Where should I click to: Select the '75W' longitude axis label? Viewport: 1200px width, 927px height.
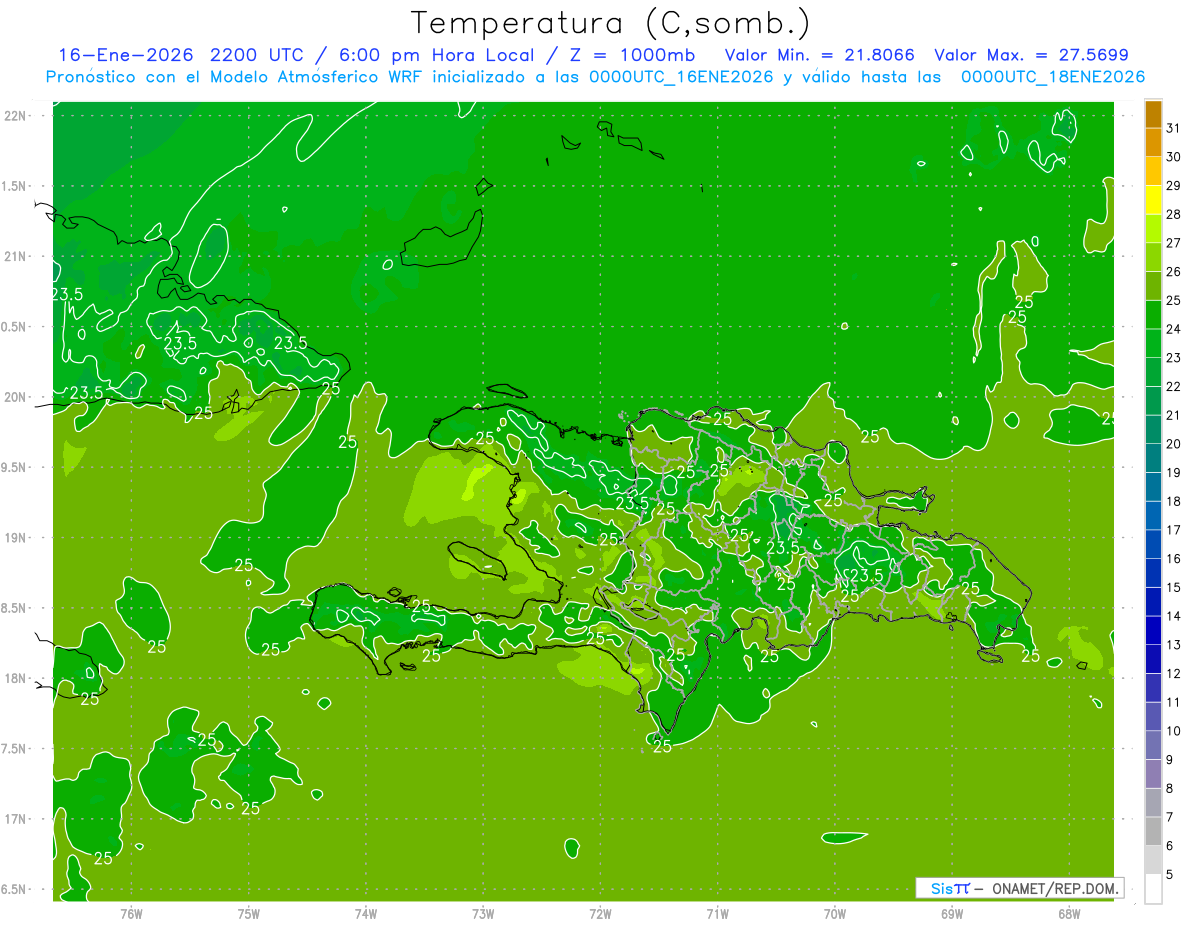point(249,914)
